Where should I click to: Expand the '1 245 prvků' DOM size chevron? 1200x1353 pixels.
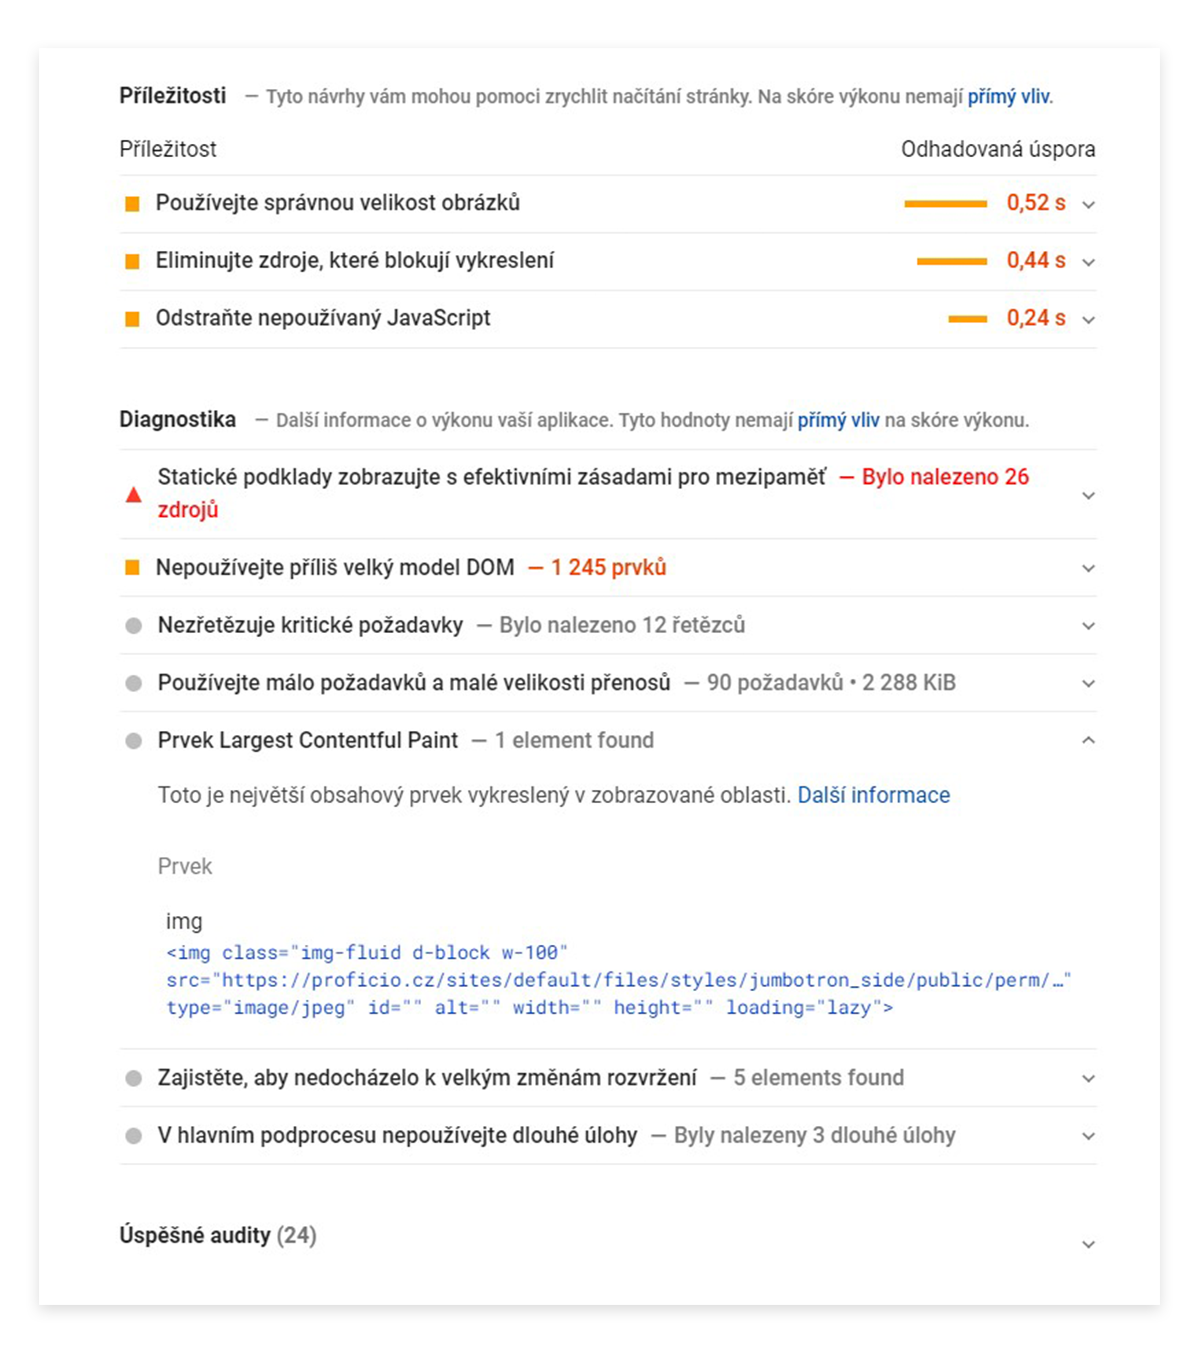[1089, 568]
